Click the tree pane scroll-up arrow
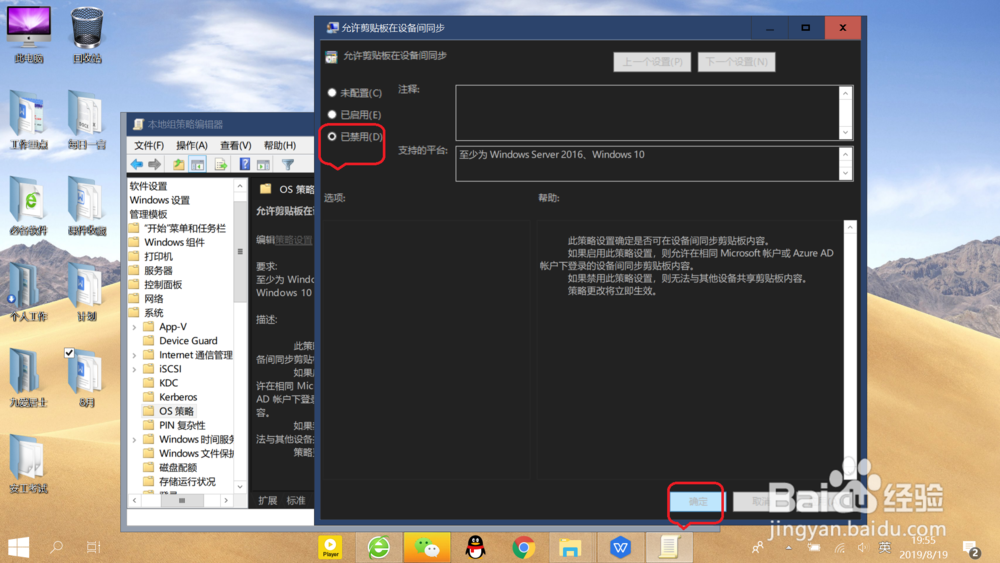 (240, 186)
